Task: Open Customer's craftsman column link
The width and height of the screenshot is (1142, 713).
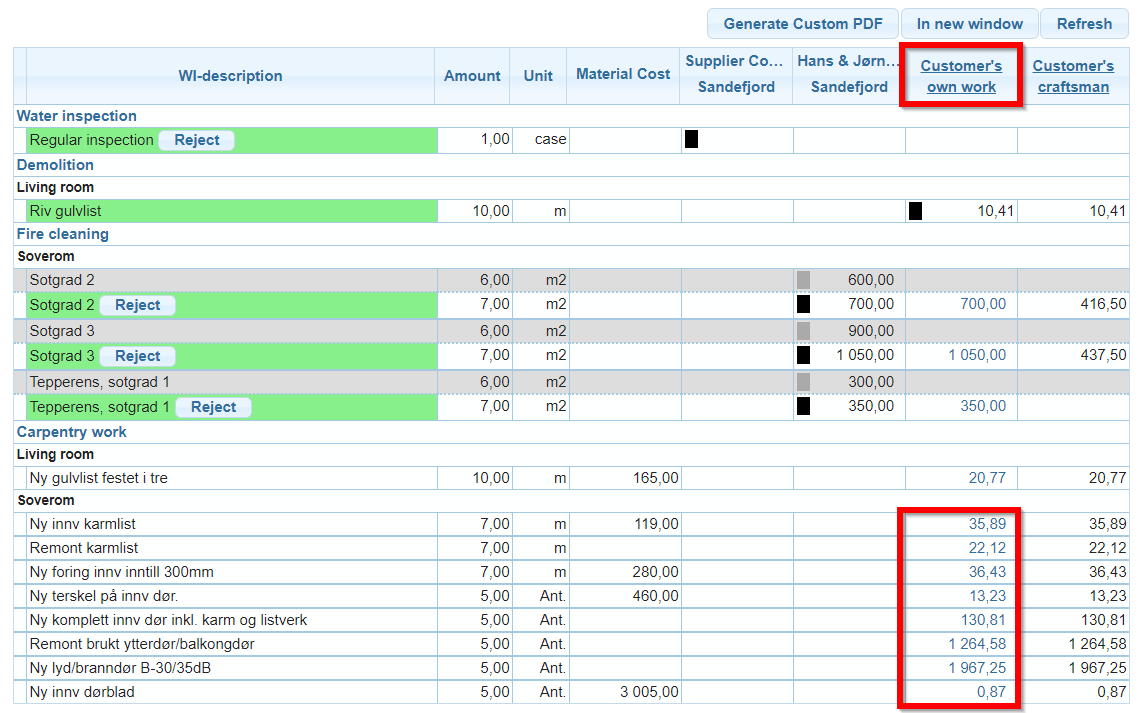Action: pyautogui.click(x=1072, y=76)
